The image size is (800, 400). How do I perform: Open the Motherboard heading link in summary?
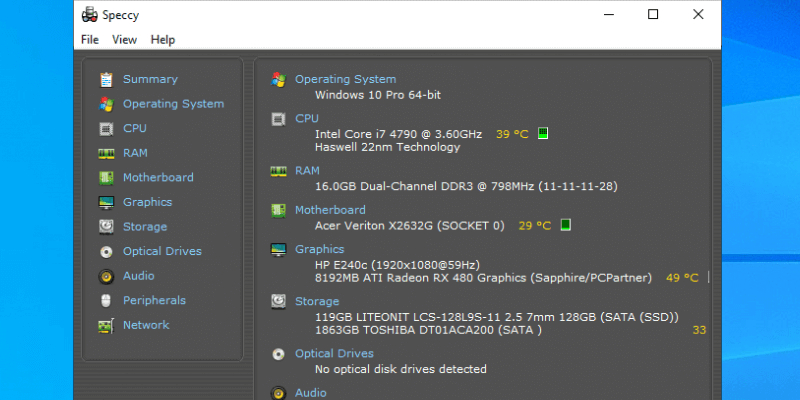coord(330,210)
